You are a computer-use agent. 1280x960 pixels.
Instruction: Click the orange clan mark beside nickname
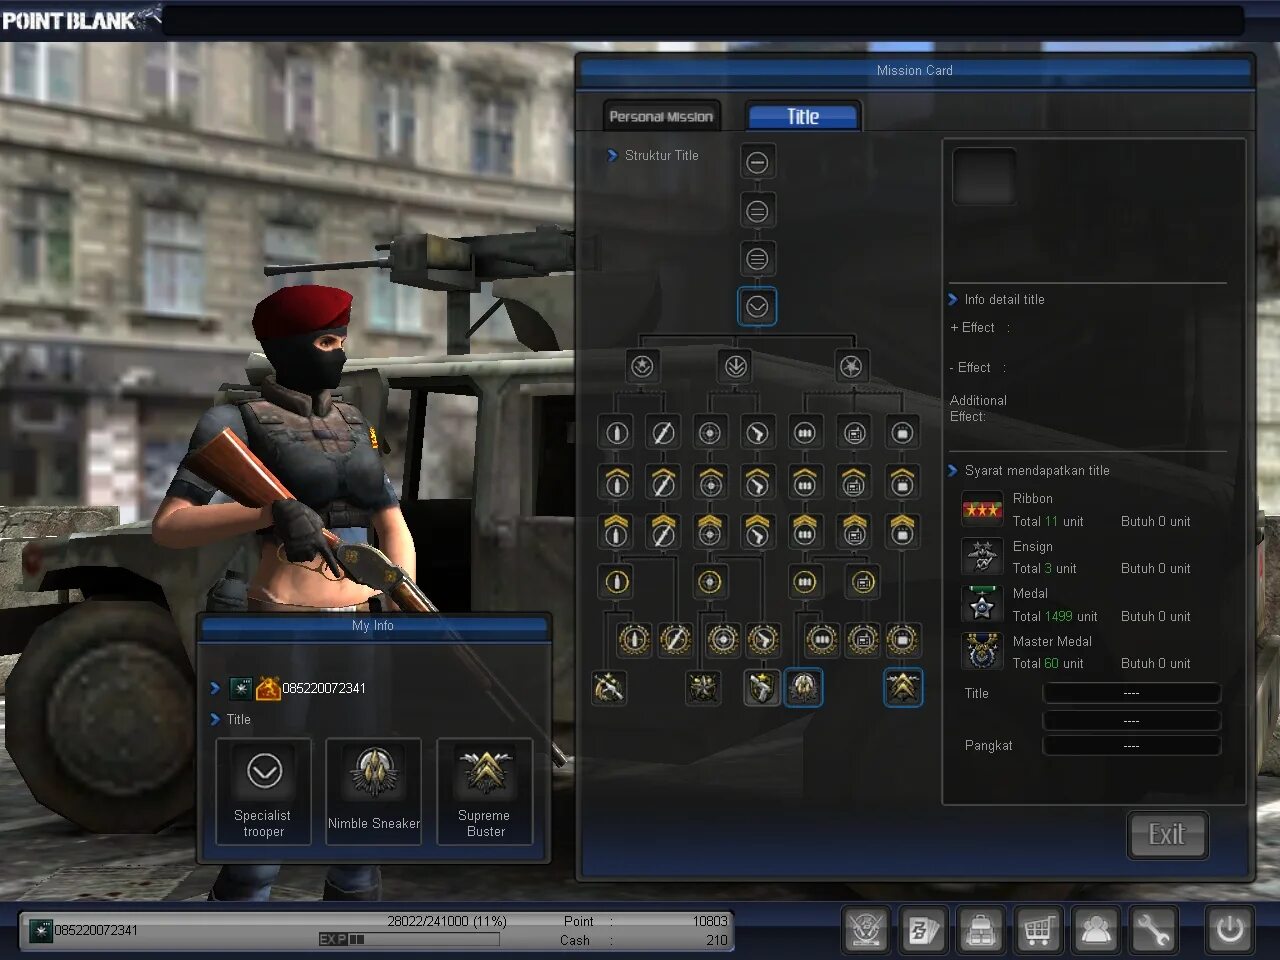coord(268,688)
